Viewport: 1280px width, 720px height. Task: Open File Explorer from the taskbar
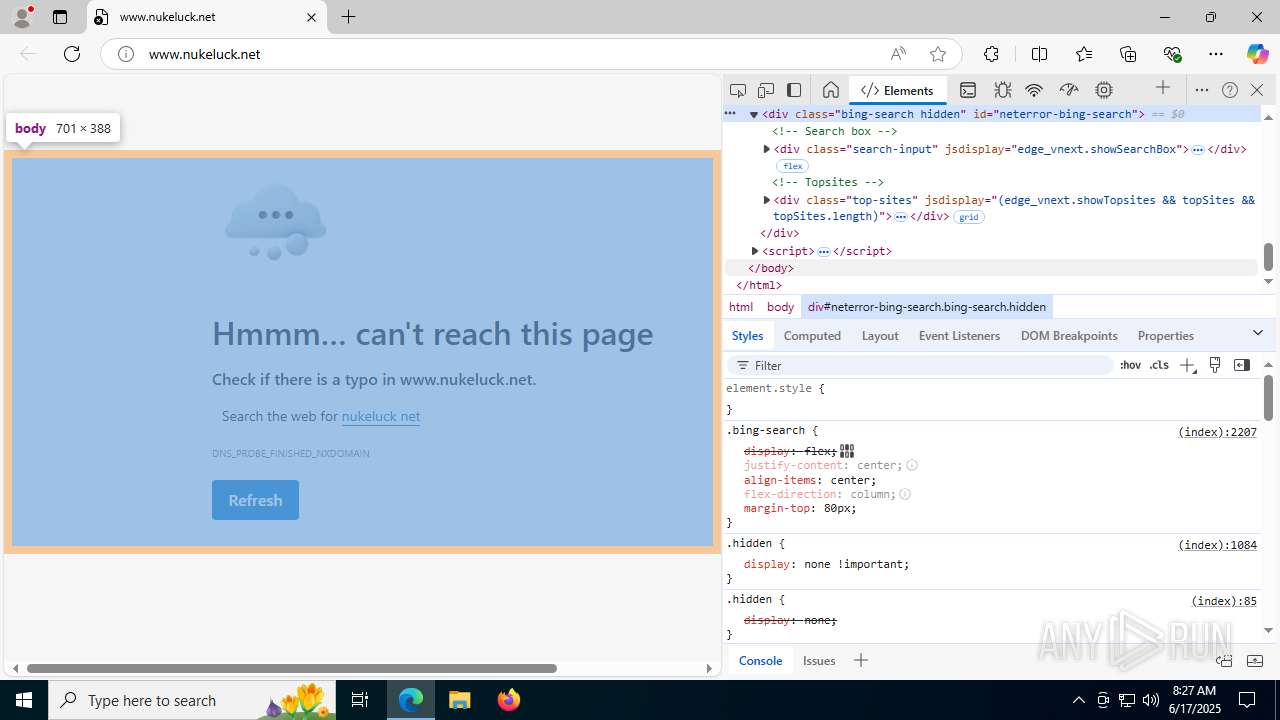[x=459, y=700]
